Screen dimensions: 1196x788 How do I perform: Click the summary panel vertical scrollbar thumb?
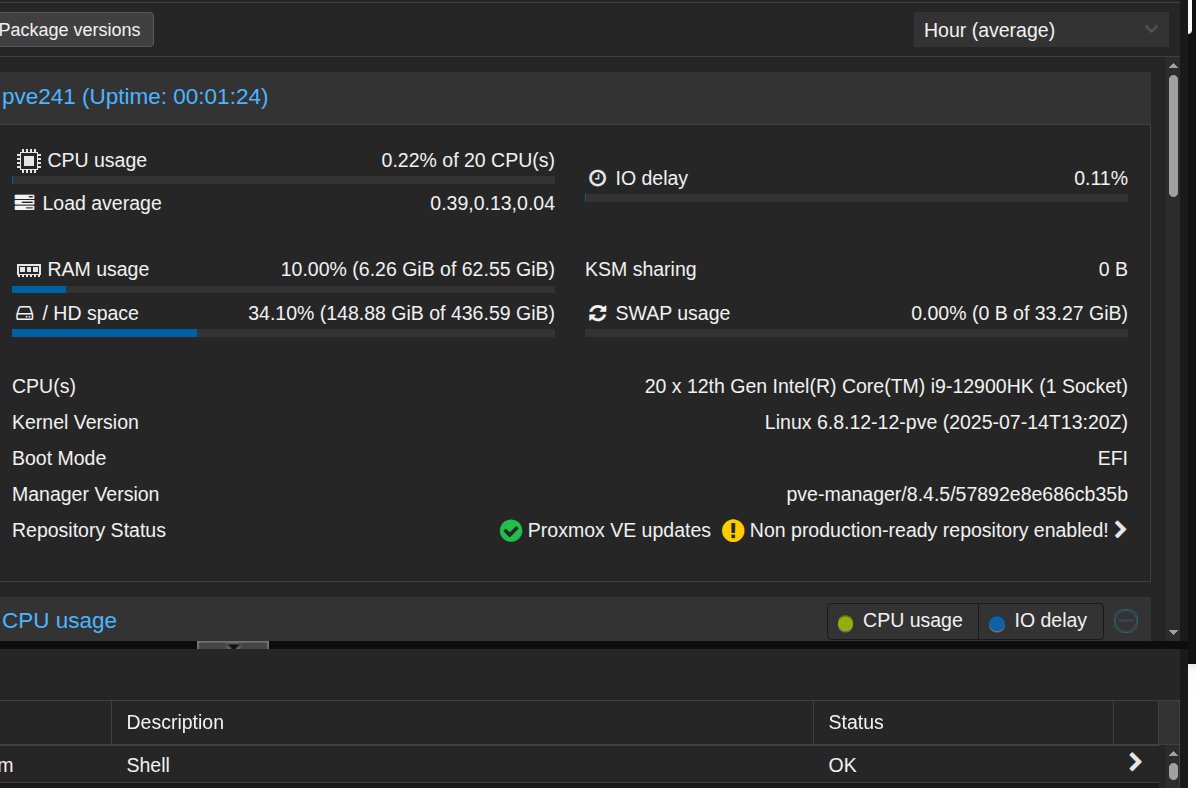pos(1173,136)
